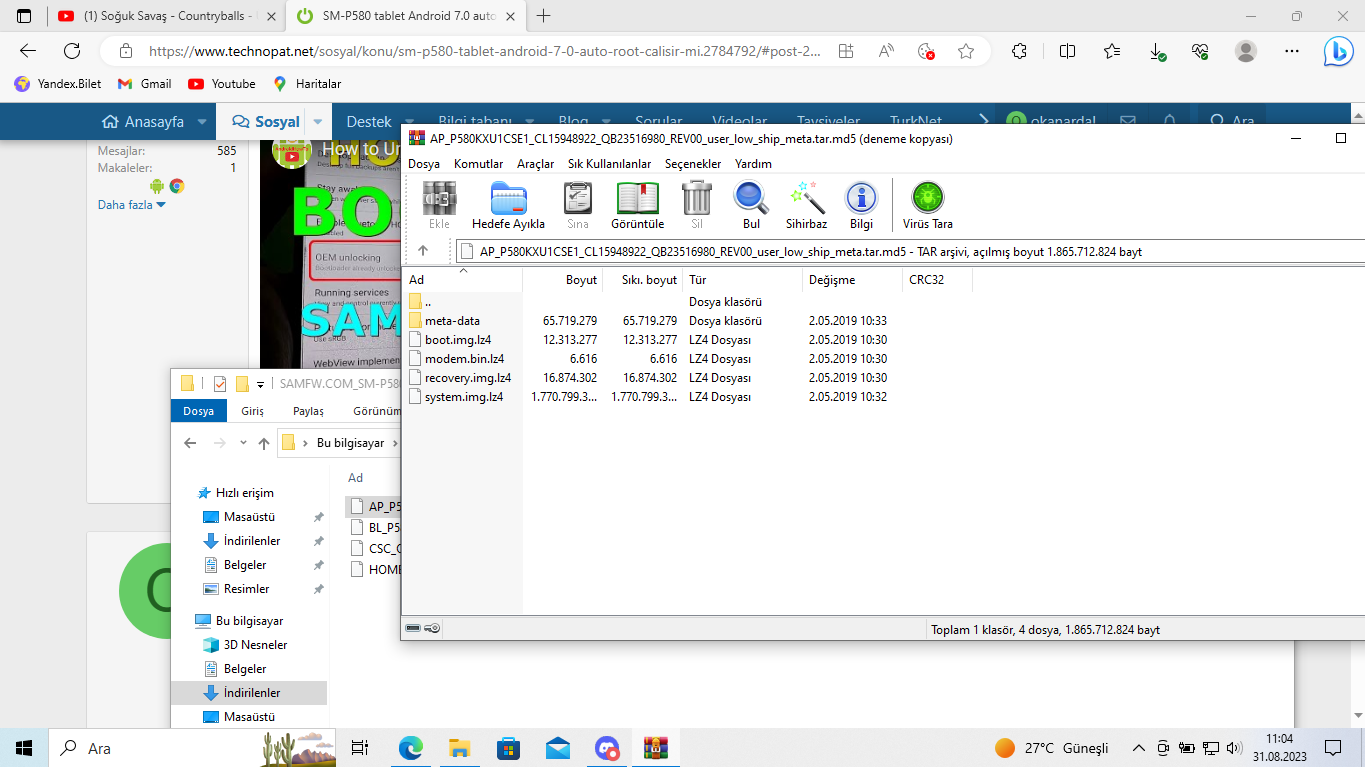Screen dimensions: 1365x767
Task: Open File Explorer from the taskbar
Action: click(x=459, y=748)
